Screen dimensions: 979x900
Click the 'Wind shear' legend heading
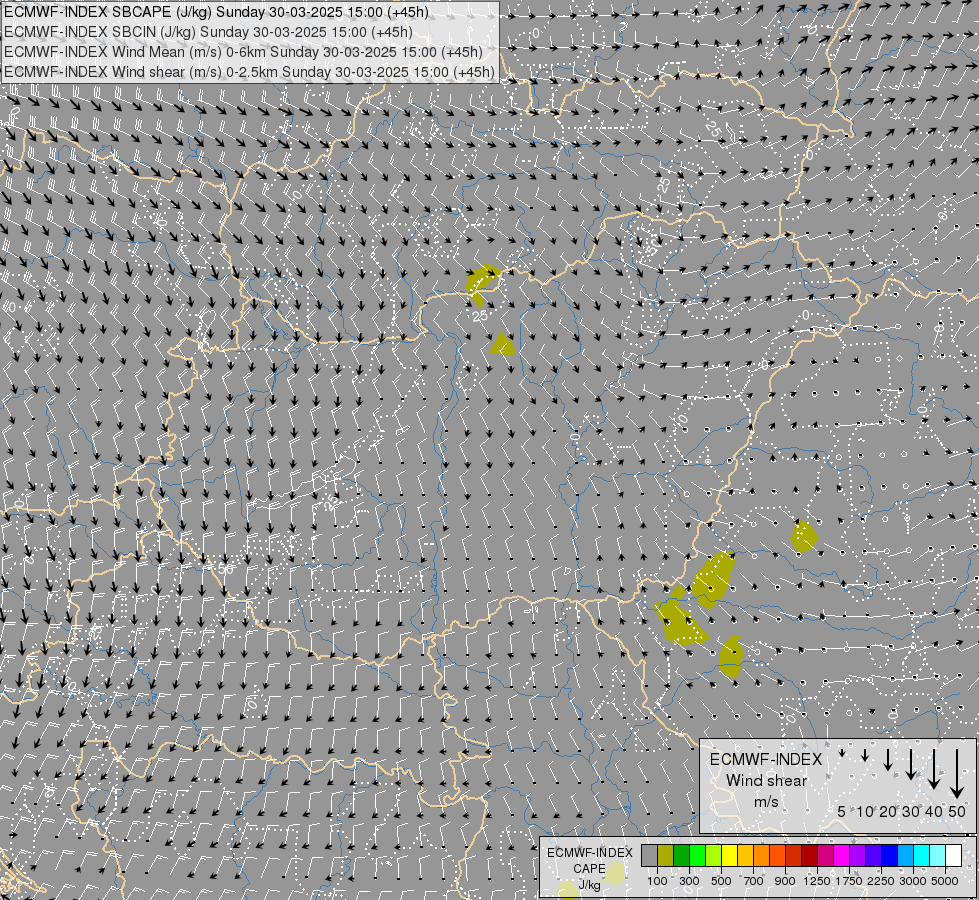(766, 781)
